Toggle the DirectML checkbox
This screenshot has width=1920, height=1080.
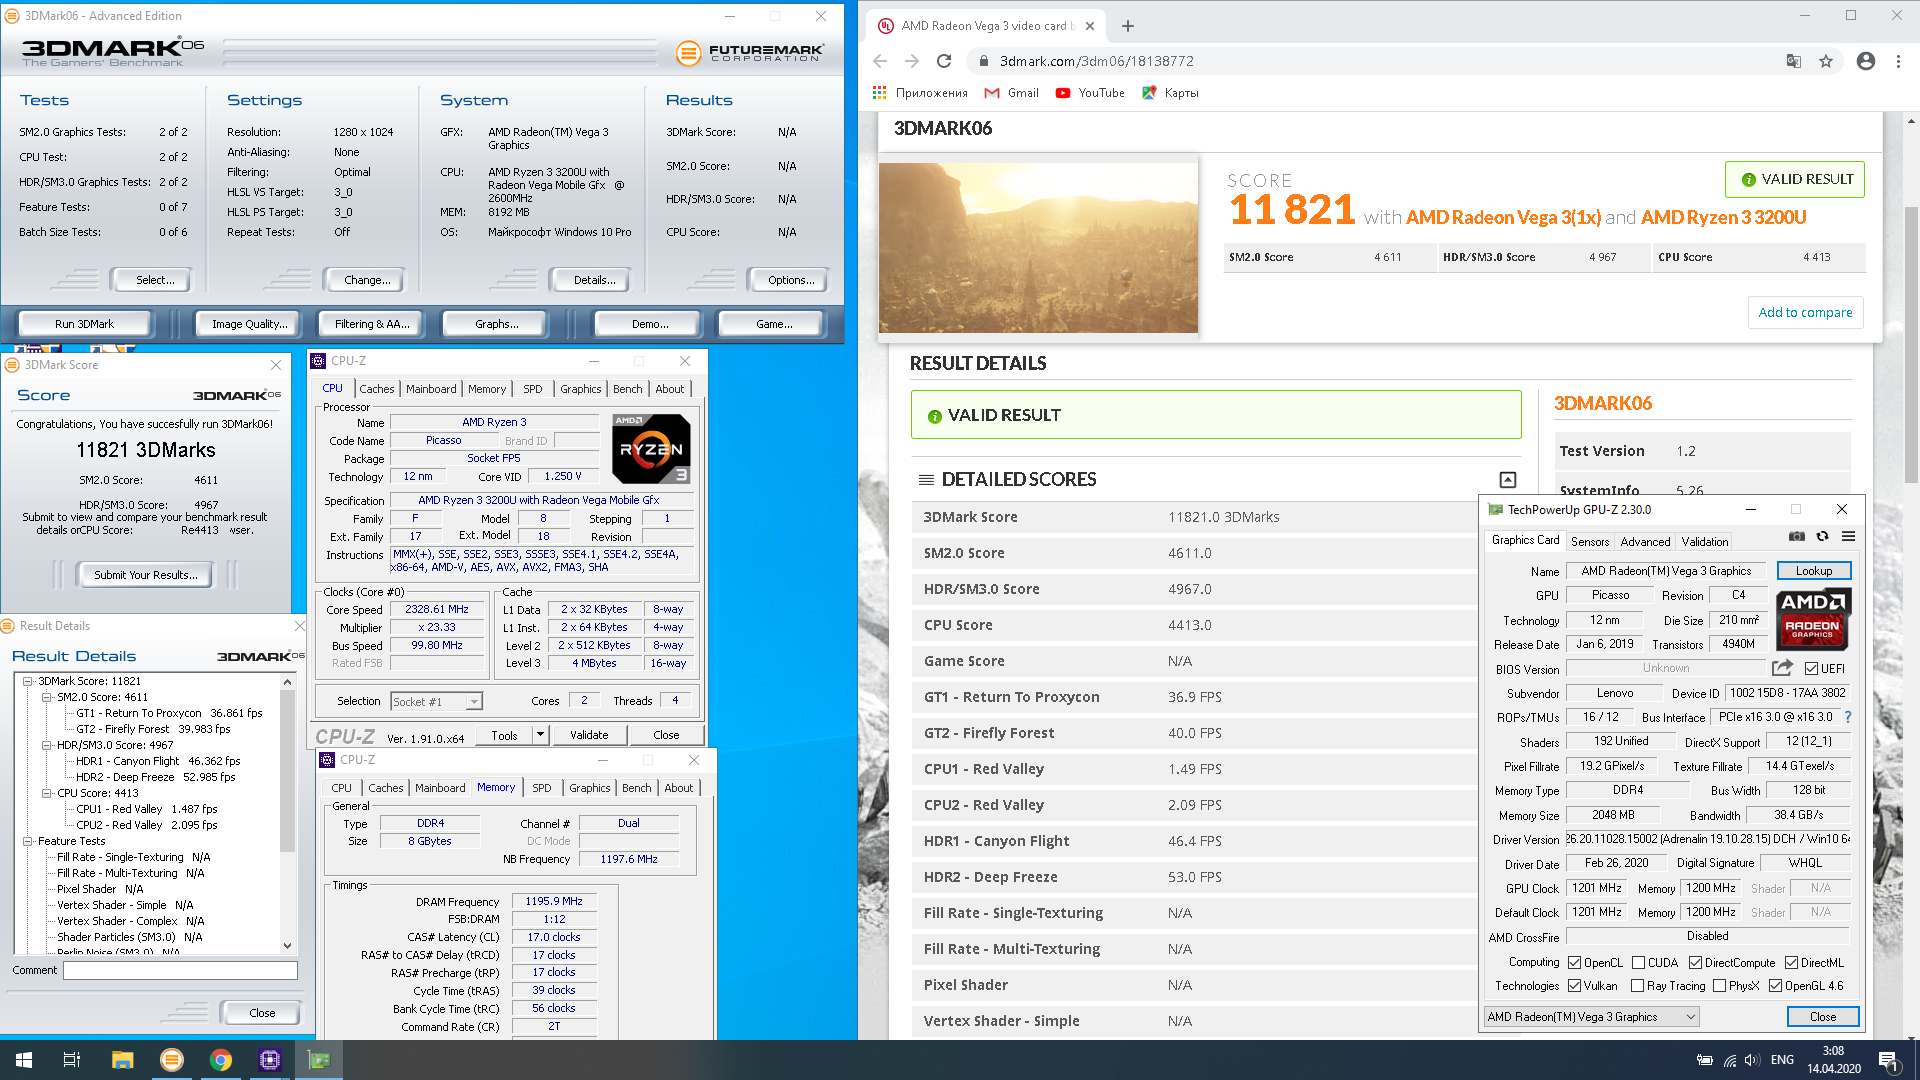(x=1792, y=963)
